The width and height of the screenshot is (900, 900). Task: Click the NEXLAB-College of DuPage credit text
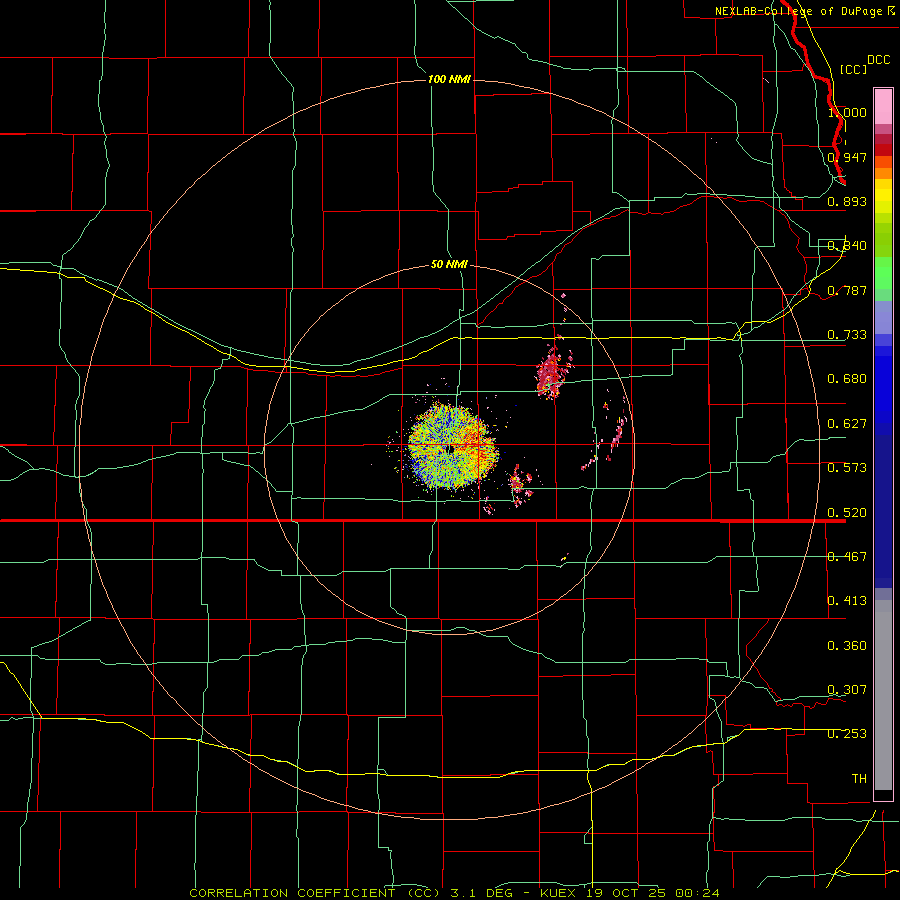[804, 11]
